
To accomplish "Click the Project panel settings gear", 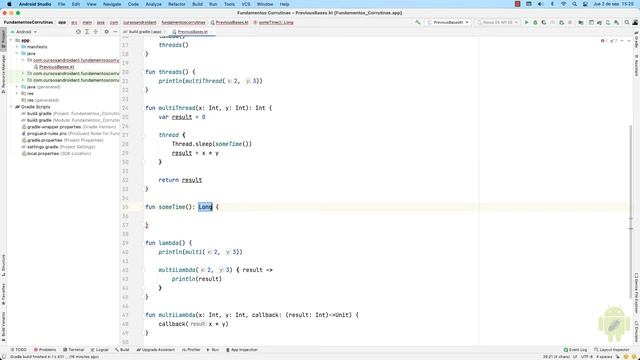I will pos(107,32).
